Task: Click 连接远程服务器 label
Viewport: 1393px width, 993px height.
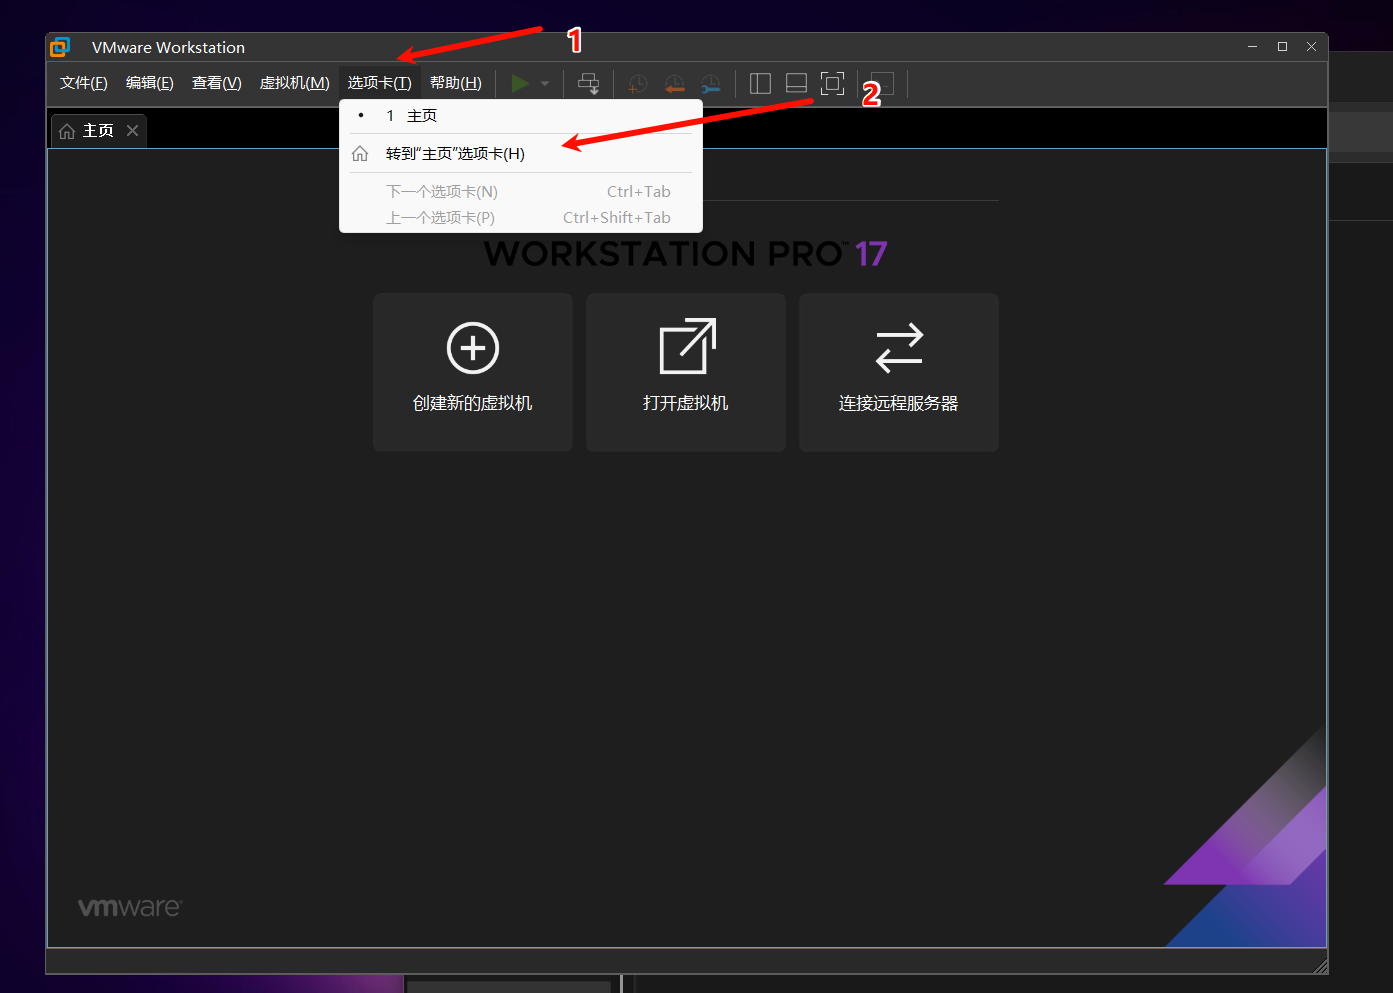Action: (899, 403)
